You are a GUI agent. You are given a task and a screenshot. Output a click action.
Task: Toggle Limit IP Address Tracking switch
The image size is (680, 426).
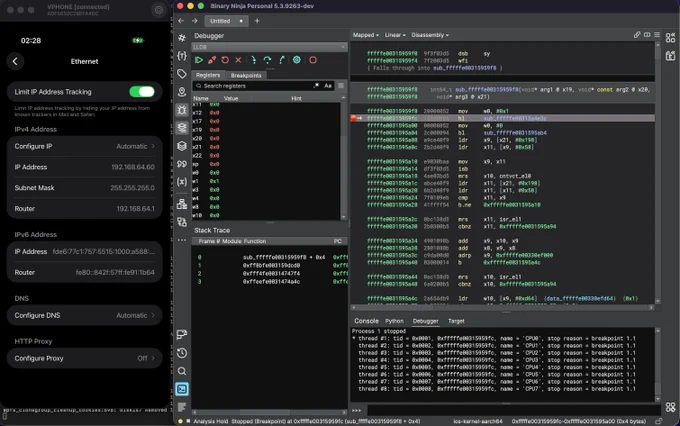(x=142, y=92)
